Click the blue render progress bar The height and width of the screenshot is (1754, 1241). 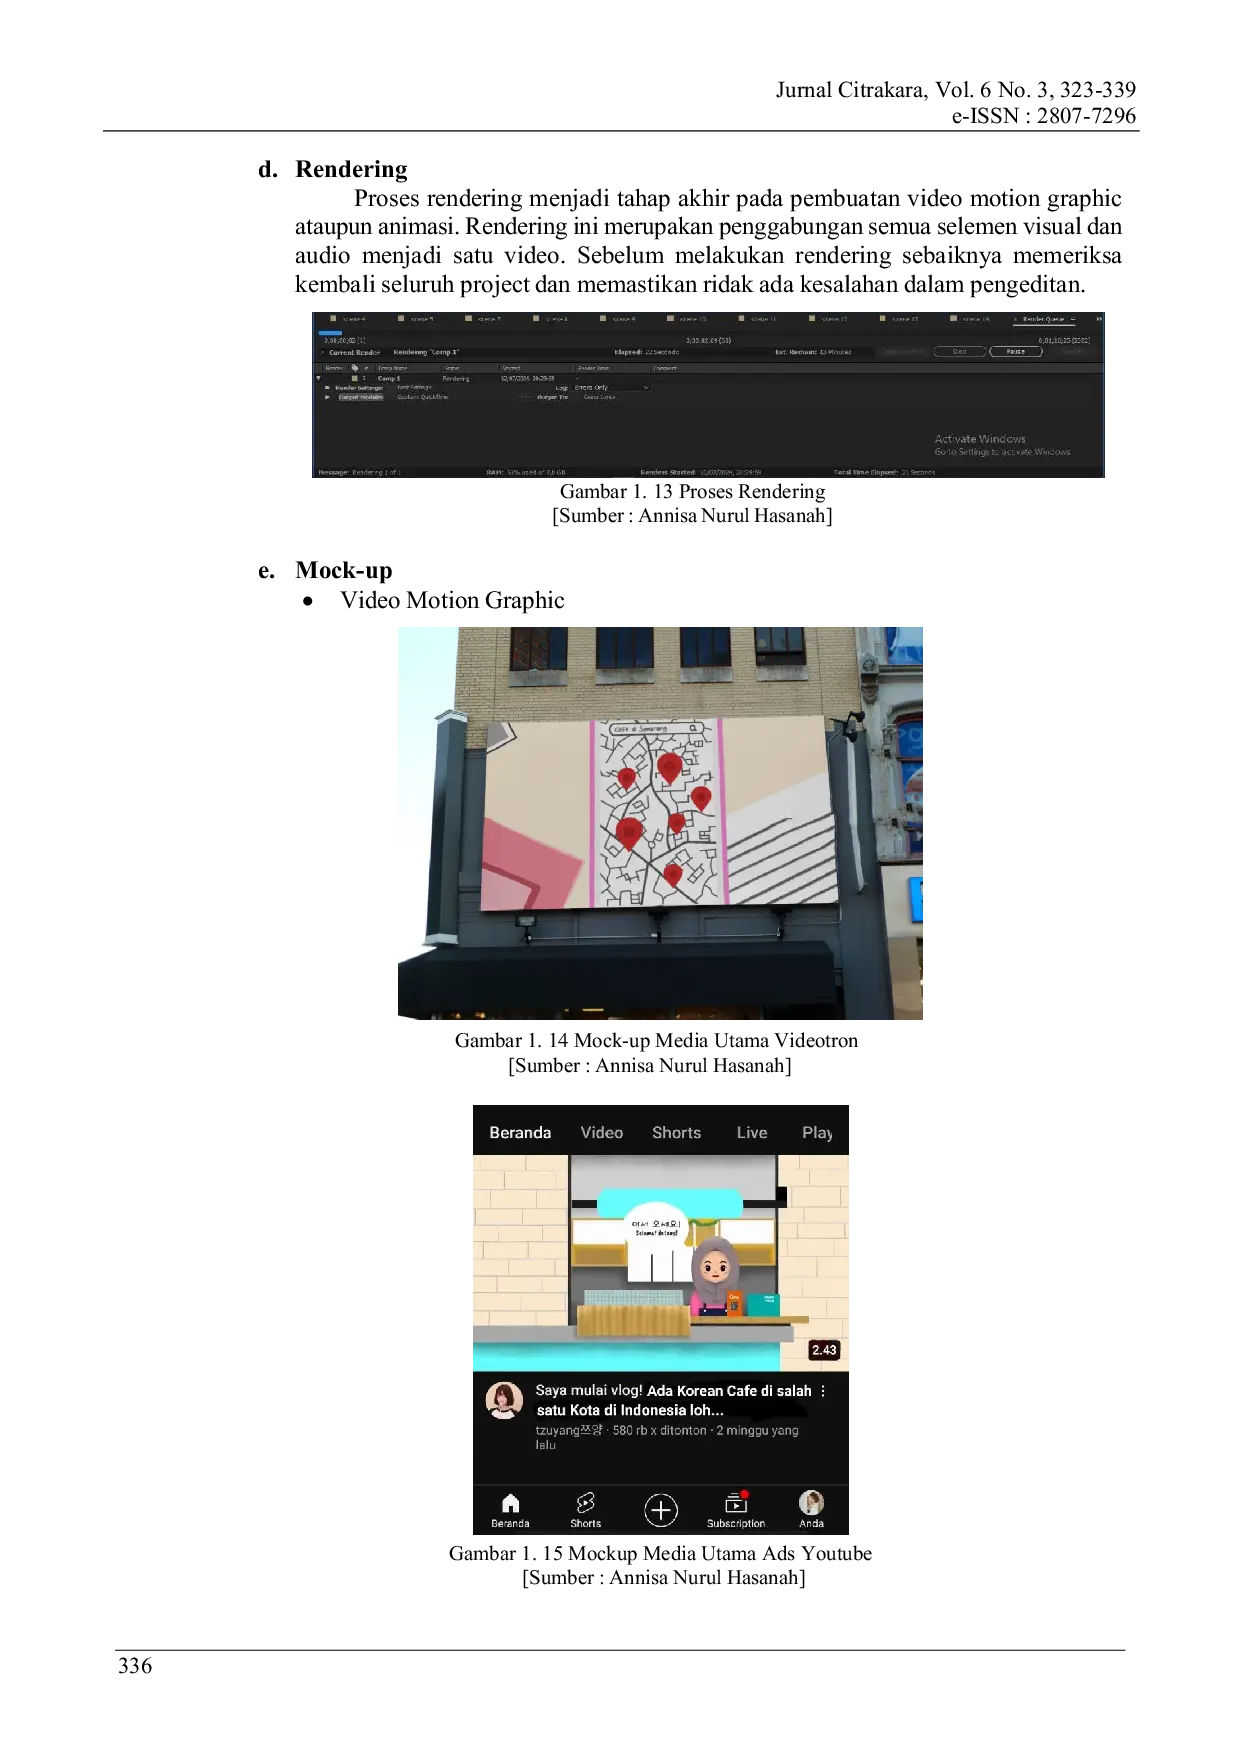tap(330, 333)
